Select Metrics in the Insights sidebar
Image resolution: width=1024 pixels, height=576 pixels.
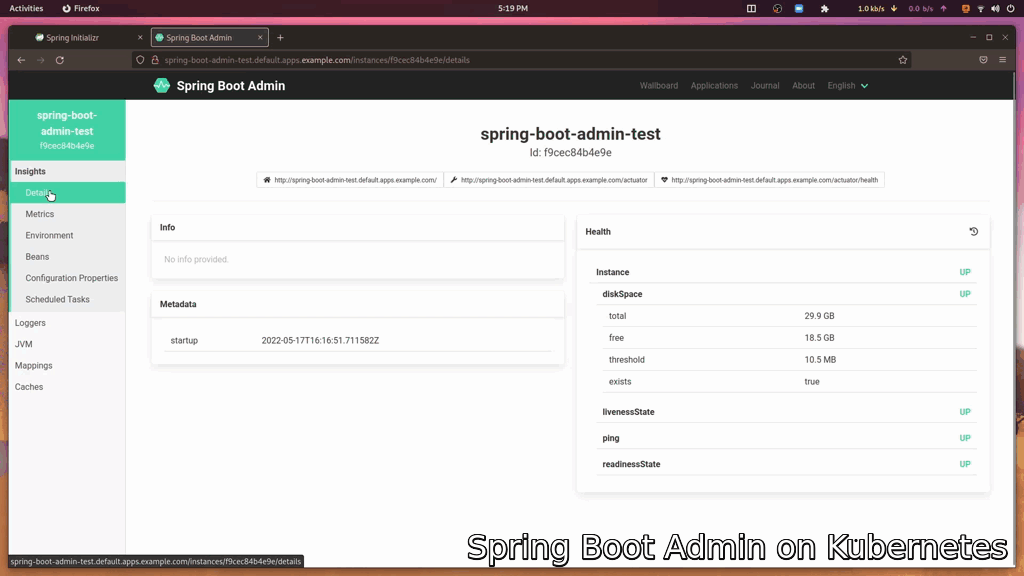tap(40, 214)
